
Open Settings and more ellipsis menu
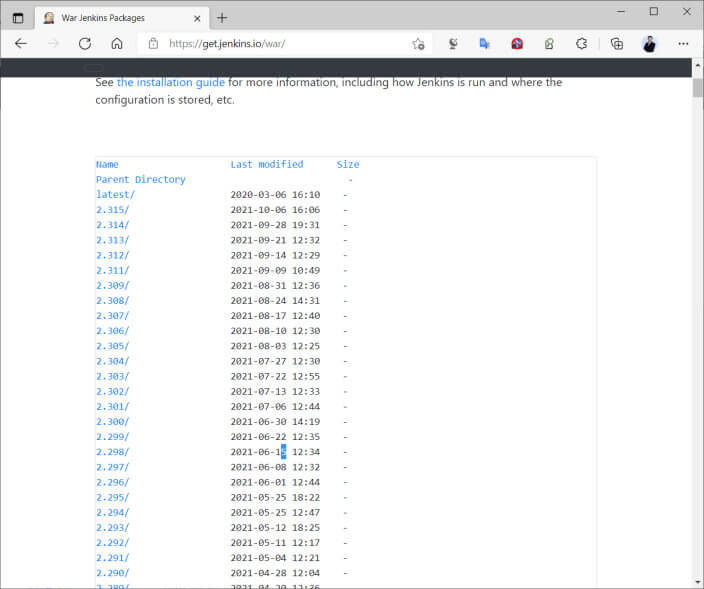683,44
